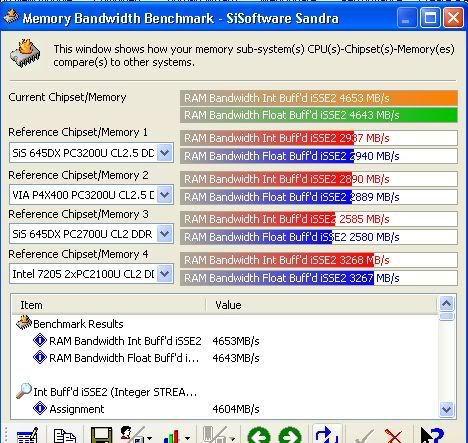
Task: Click the blue refresh arrows icon
Action: [327, 434]
